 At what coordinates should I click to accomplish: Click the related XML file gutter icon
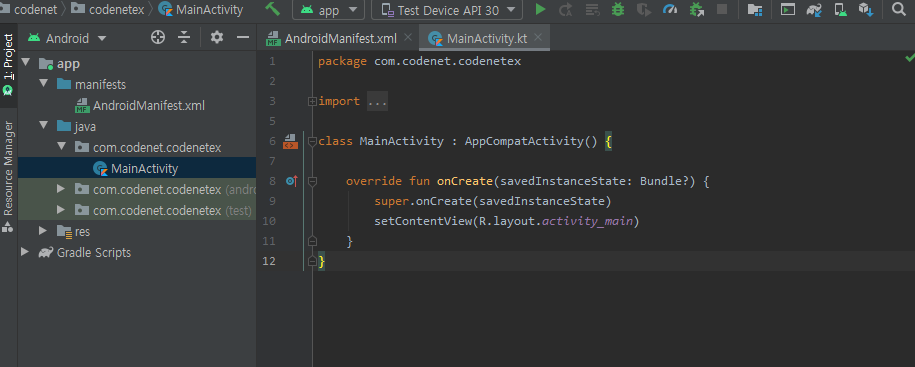(290, 141)
